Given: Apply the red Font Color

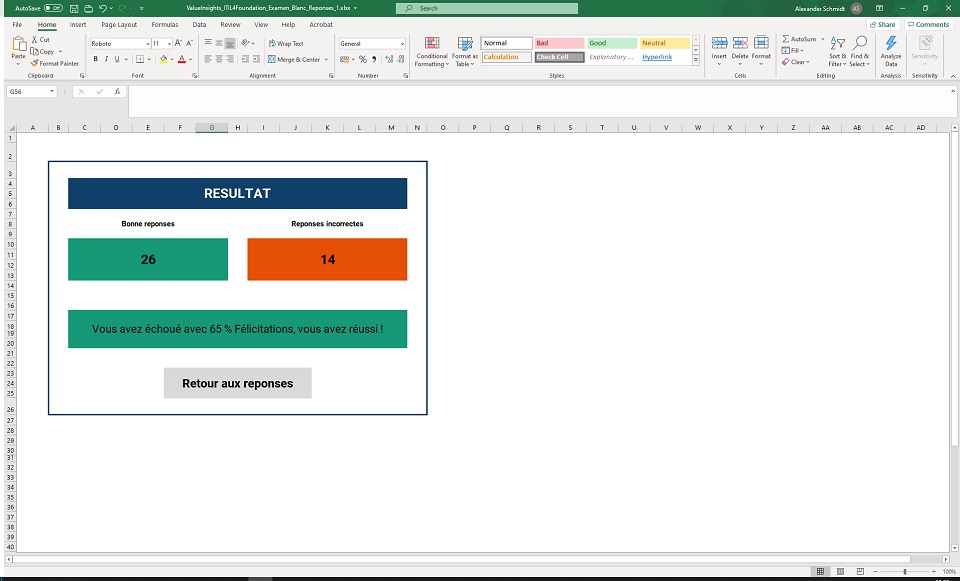Looking at the screenshot, I should pyautogui.click(x=182, y=59).
